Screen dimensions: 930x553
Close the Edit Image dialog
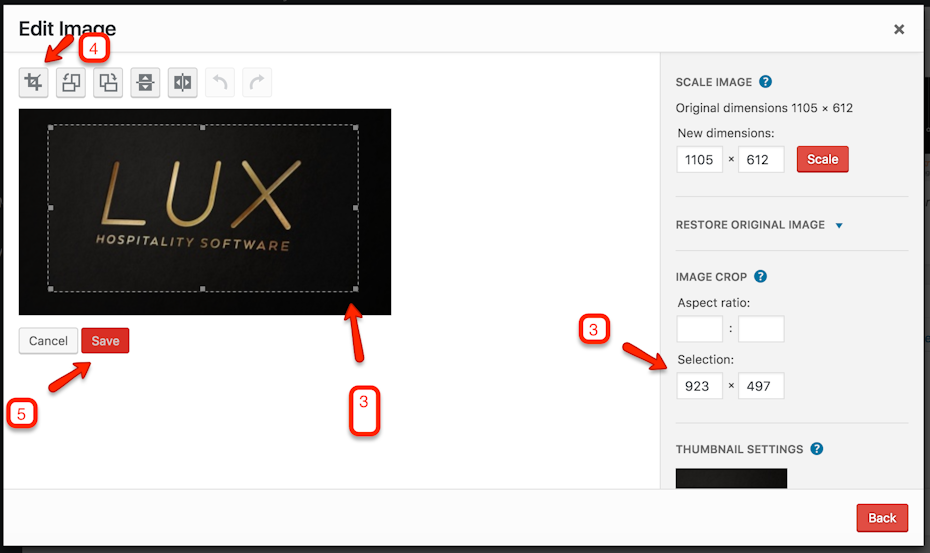coord(899,29)
